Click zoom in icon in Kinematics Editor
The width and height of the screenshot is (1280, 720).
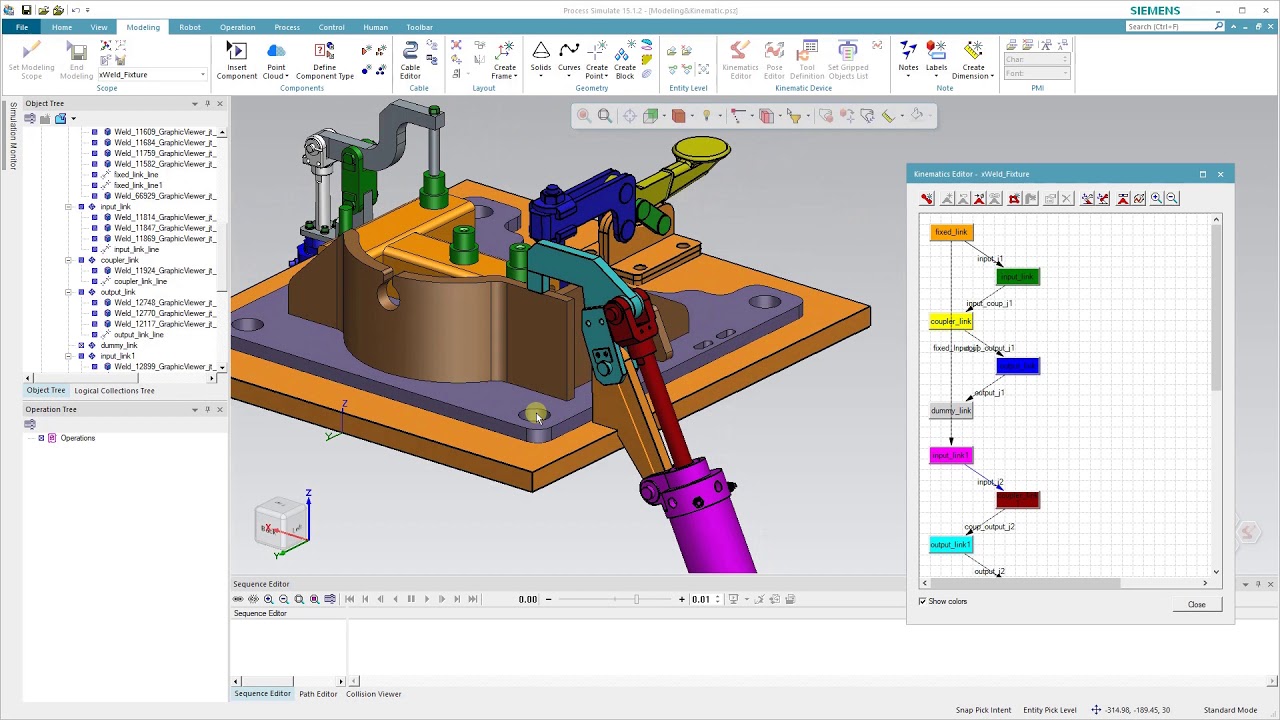(1156, 199)
